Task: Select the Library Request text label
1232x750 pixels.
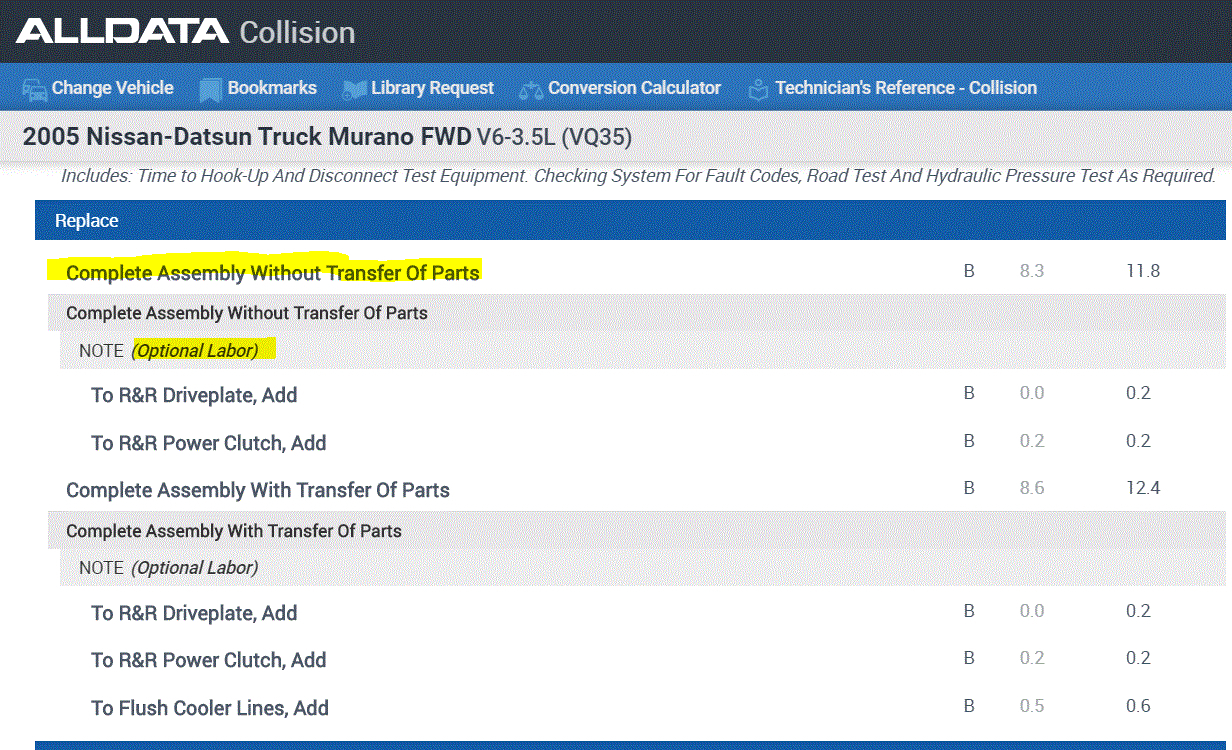Action: pyautogui.click(x=432, y=88)
